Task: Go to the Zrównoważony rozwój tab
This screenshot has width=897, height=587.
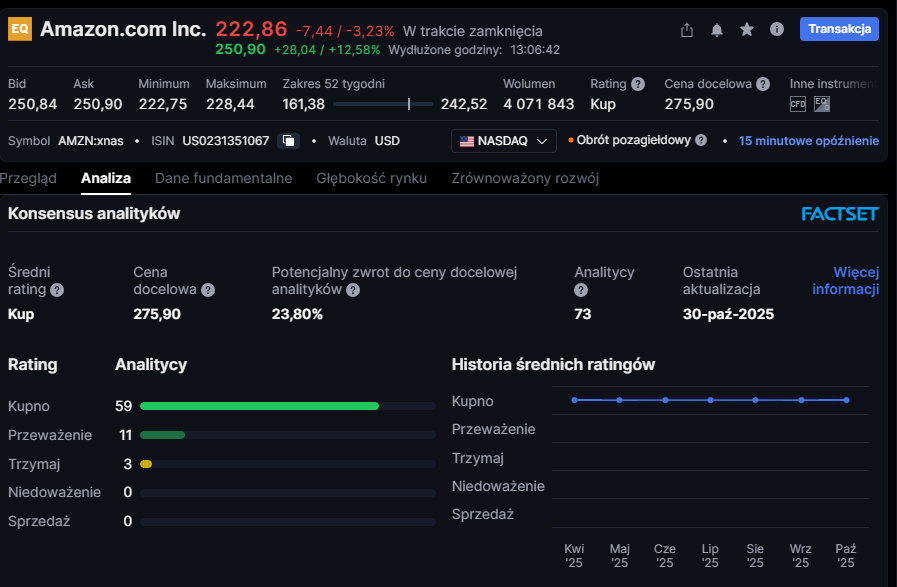Action: [525, 178]
